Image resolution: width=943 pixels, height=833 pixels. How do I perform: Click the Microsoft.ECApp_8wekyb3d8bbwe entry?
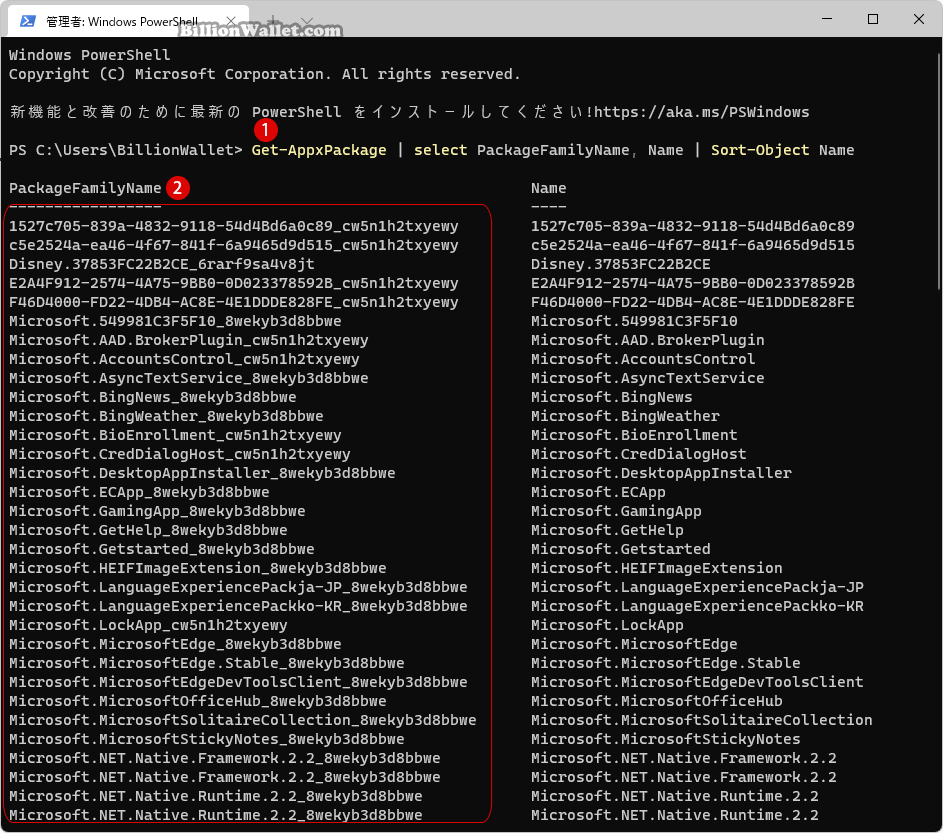(139, 492)
